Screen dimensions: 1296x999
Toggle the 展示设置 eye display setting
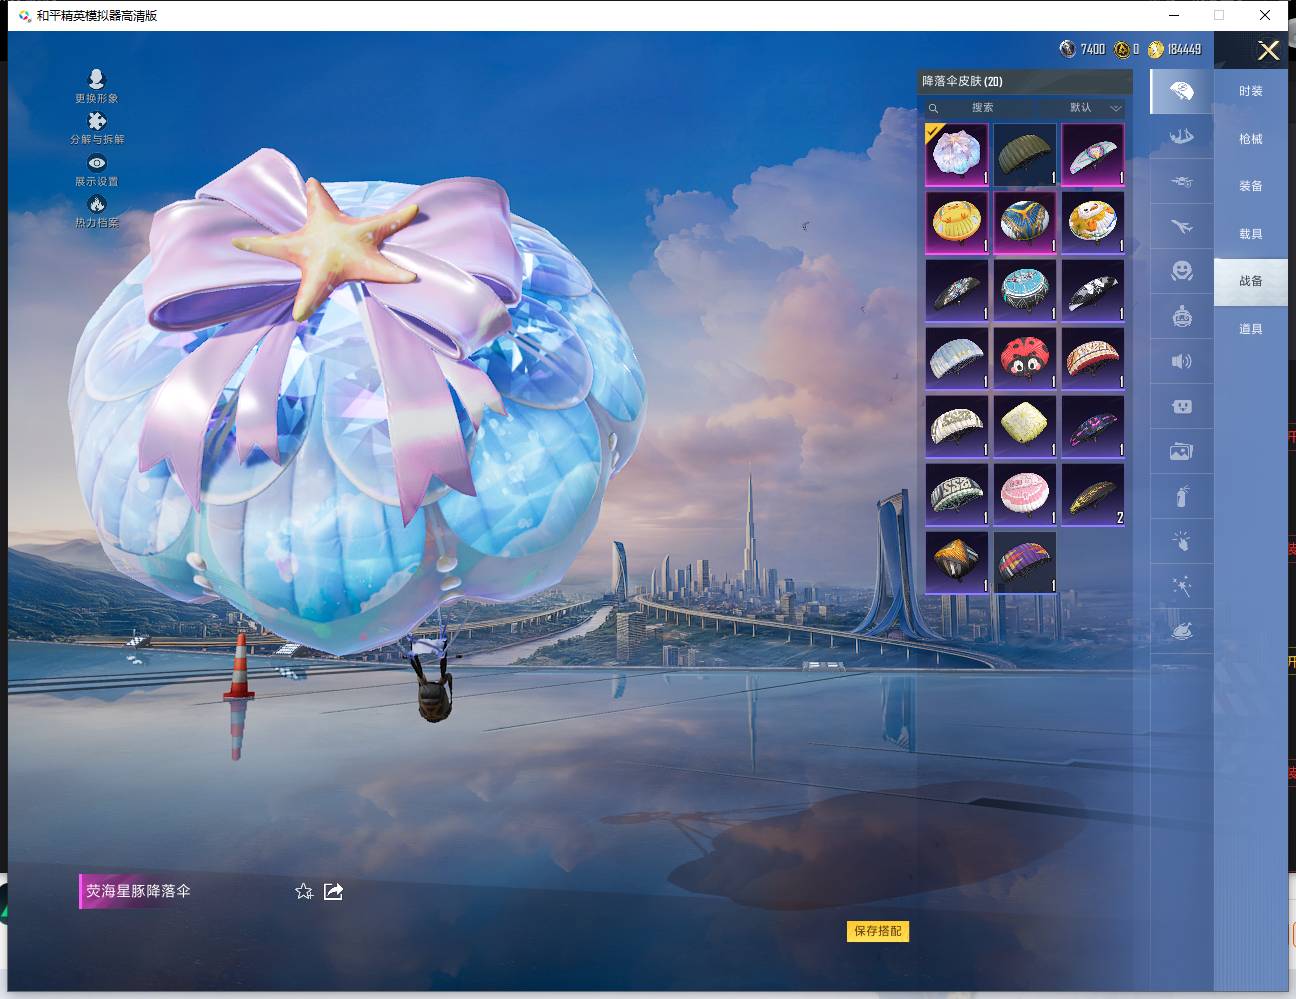[x=97, y=164]
